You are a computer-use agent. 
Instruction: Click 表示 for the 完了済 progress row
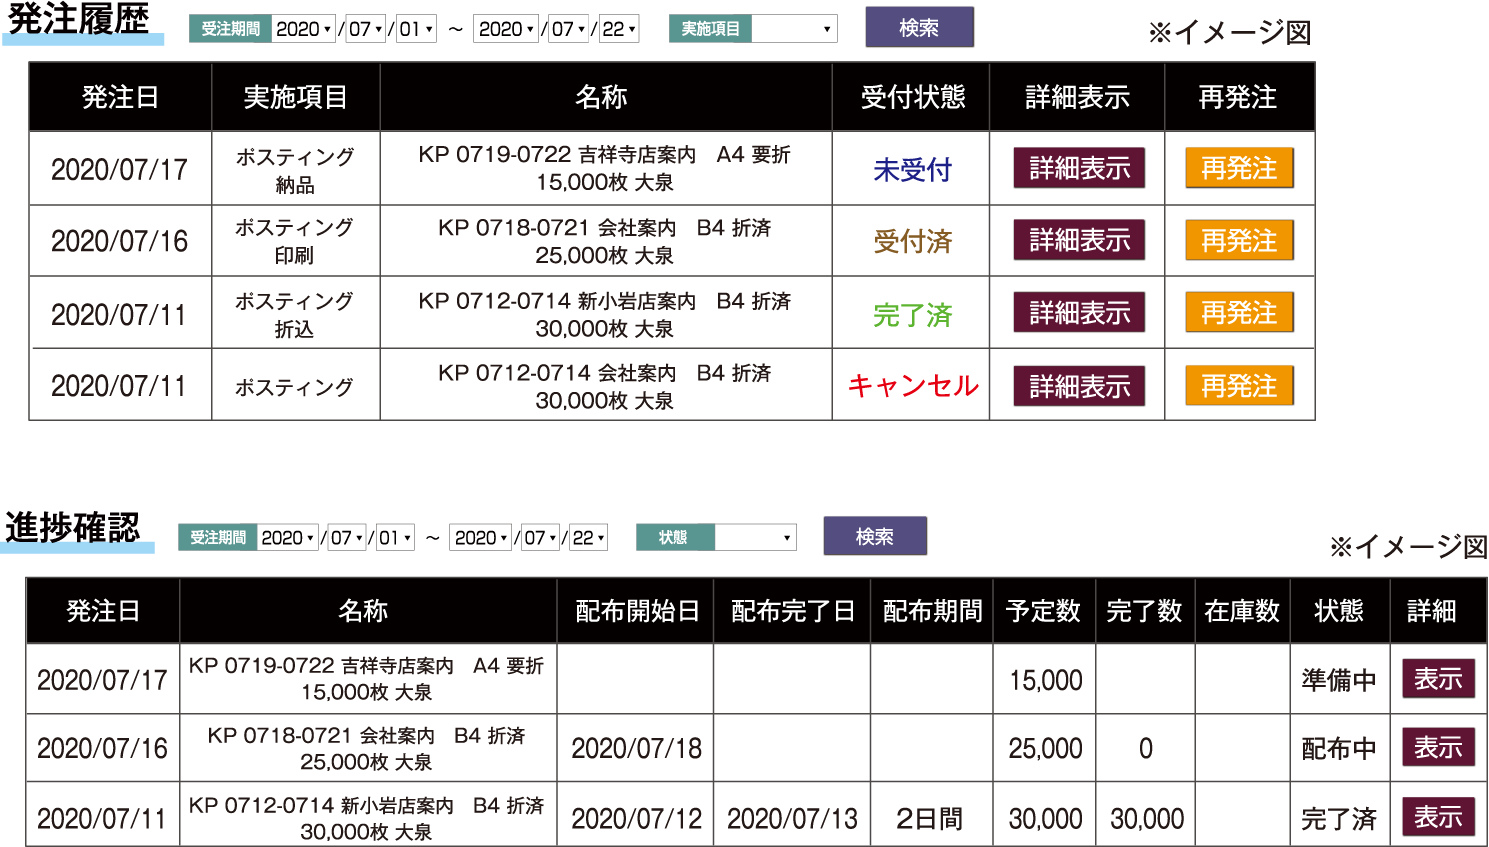[1438, 817]
